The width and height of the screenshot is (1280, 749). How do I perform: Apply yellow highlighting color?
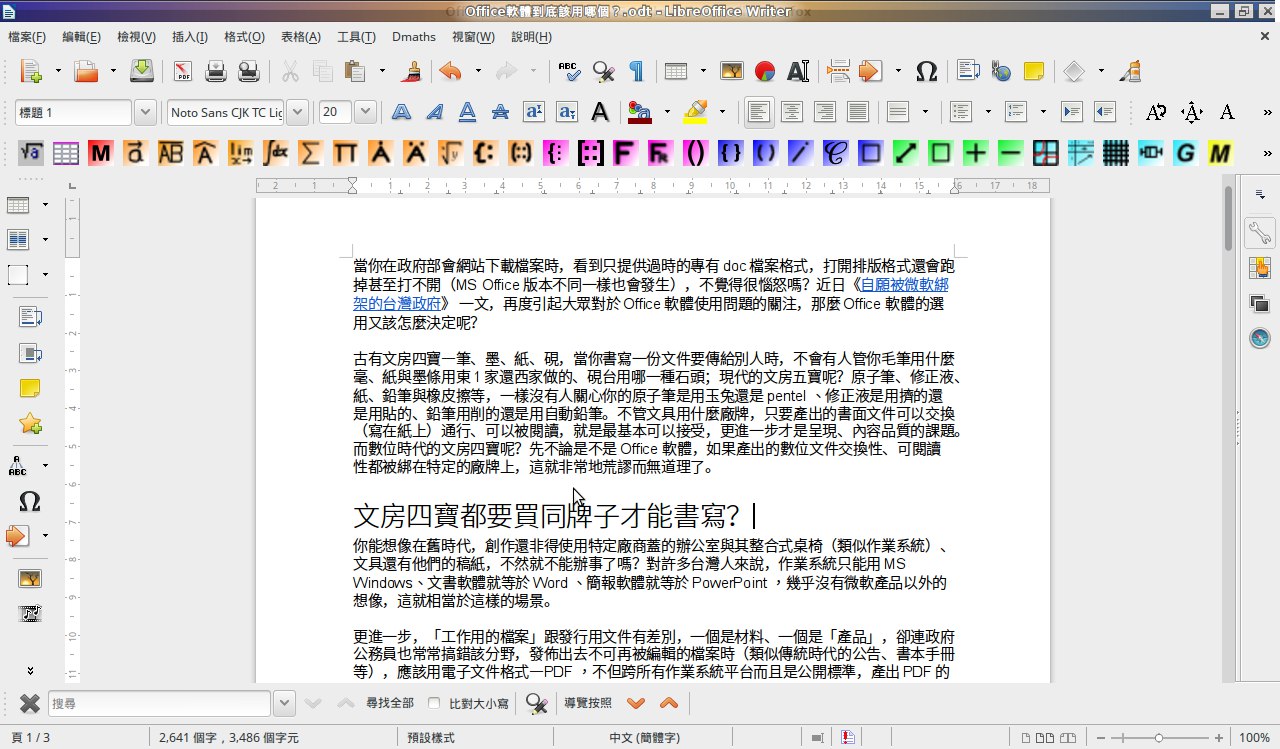coord(696,112)
